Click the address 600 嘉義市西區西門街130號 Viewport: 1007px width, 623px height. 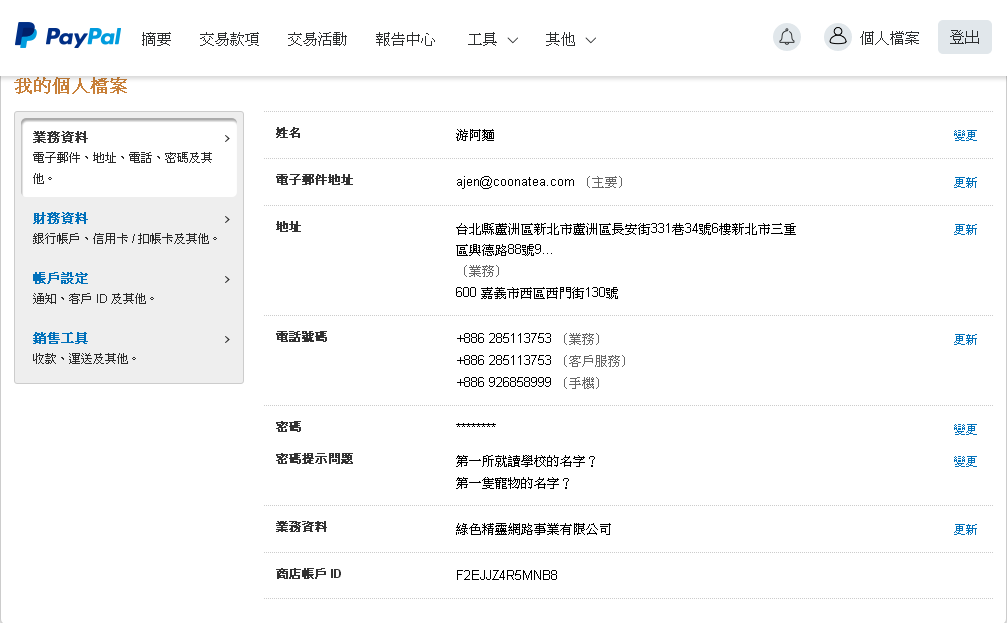tap(537, 293)
